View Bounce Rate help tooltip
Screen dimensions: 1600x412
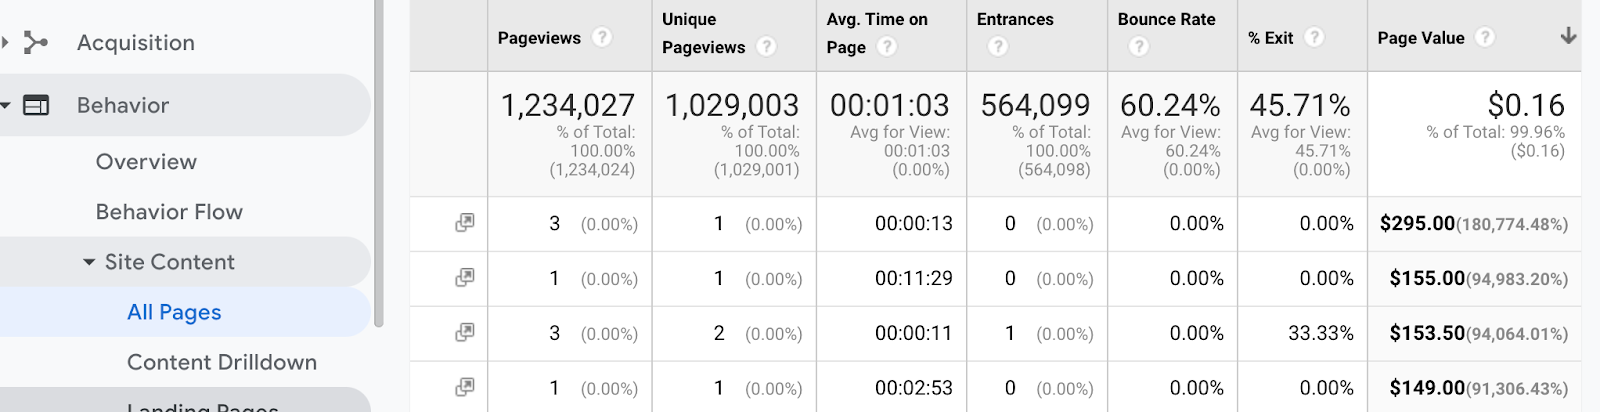[x=1138, y=47]
